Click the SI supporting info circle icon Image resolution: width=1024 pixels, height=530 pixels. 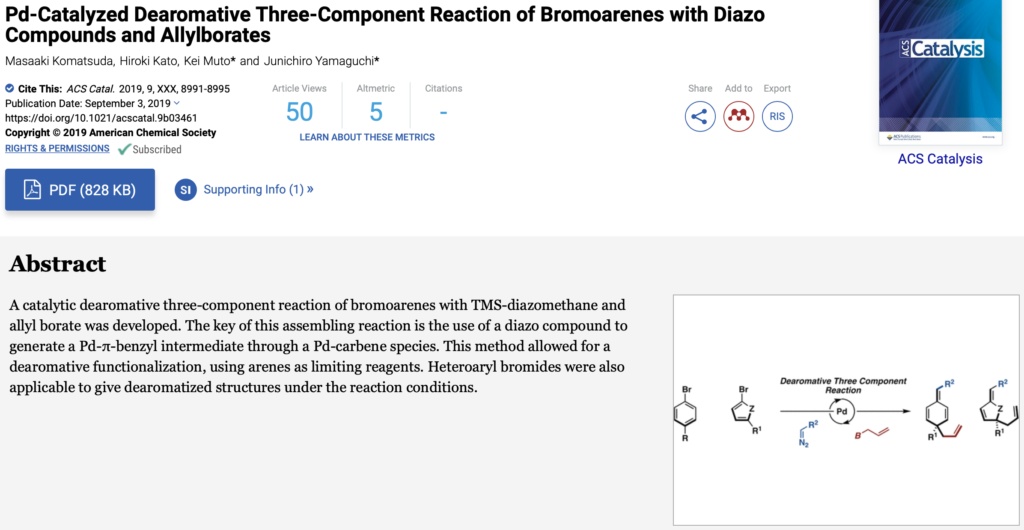coord(185,189)
